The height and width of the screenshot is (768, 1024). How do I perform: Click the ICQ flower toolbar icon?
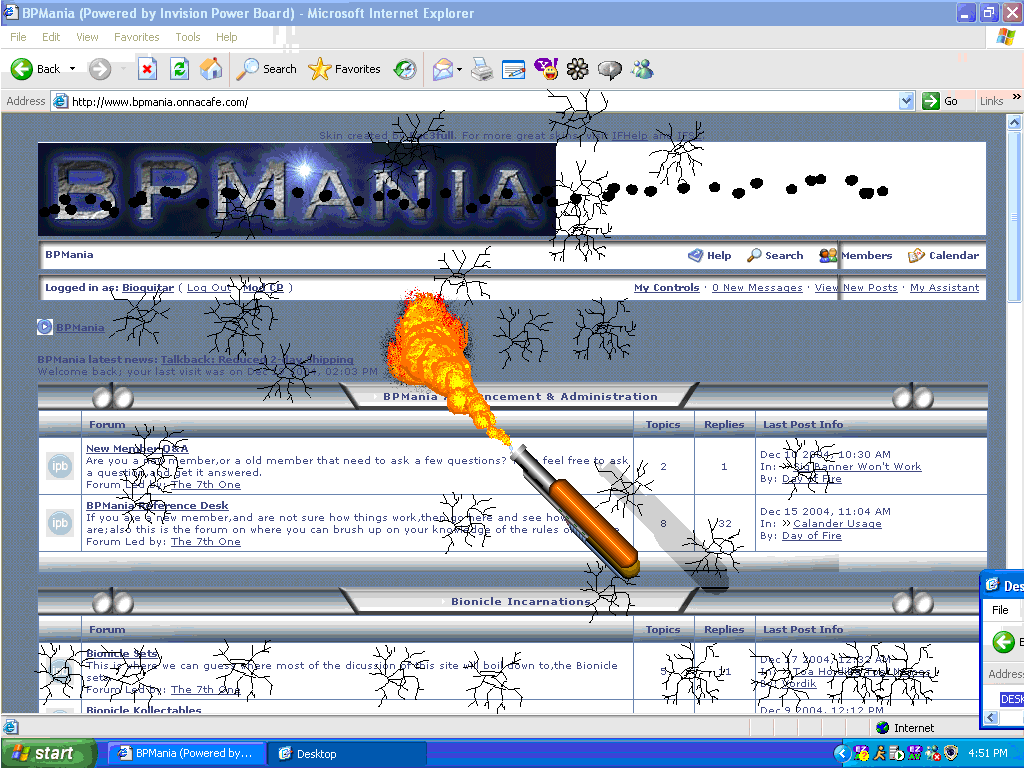click(577, 69)
